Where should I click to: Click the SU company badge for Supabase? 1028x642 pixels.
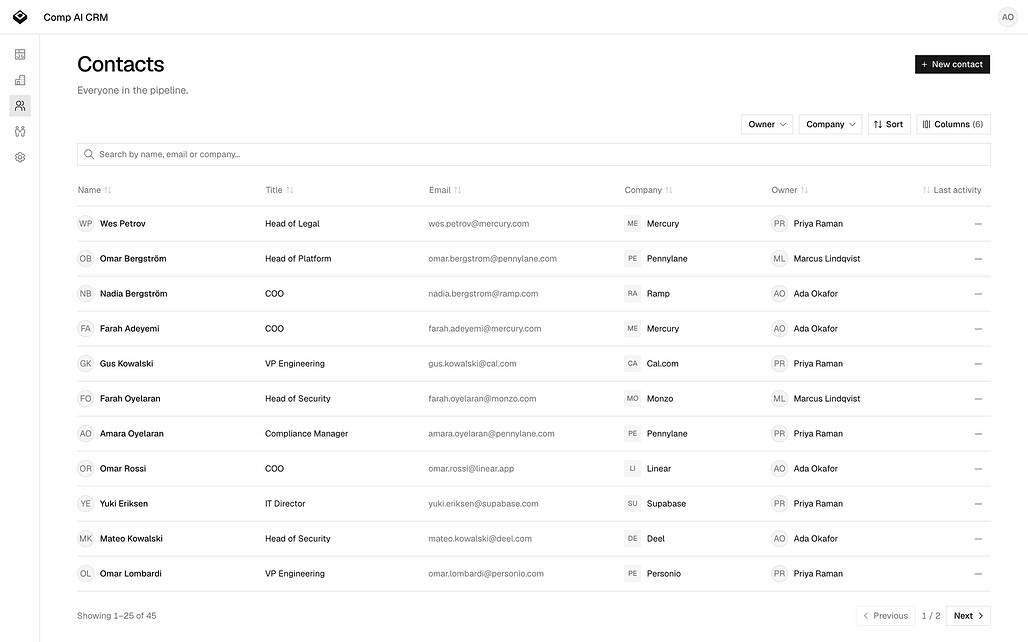[x=632, y=504]
